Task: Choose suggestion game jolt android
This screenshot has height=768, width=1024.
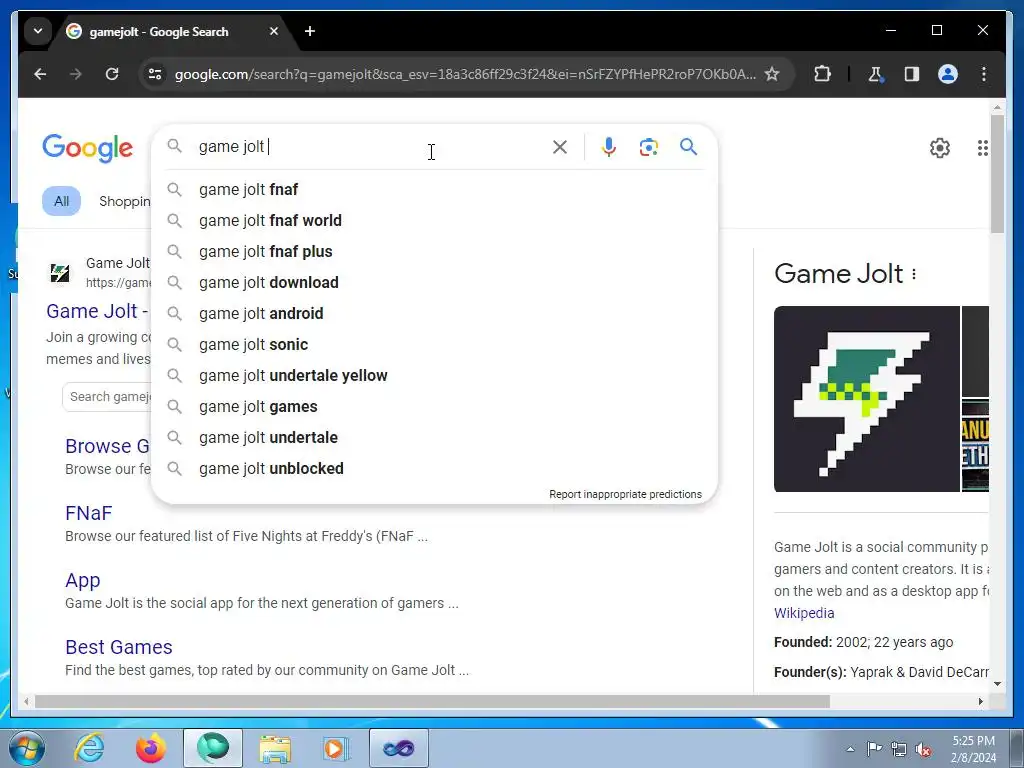Action: [x=434, y=313]
